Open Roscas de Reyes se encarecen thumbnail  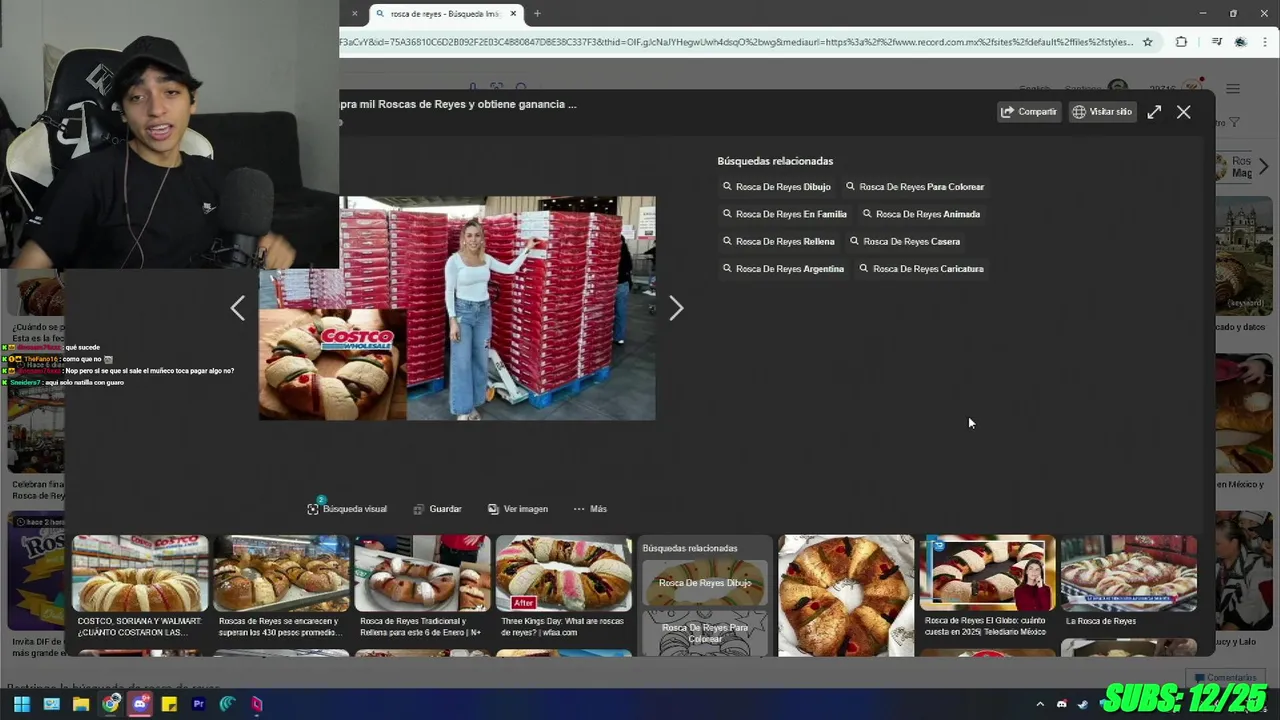click(x=281, y=574)
